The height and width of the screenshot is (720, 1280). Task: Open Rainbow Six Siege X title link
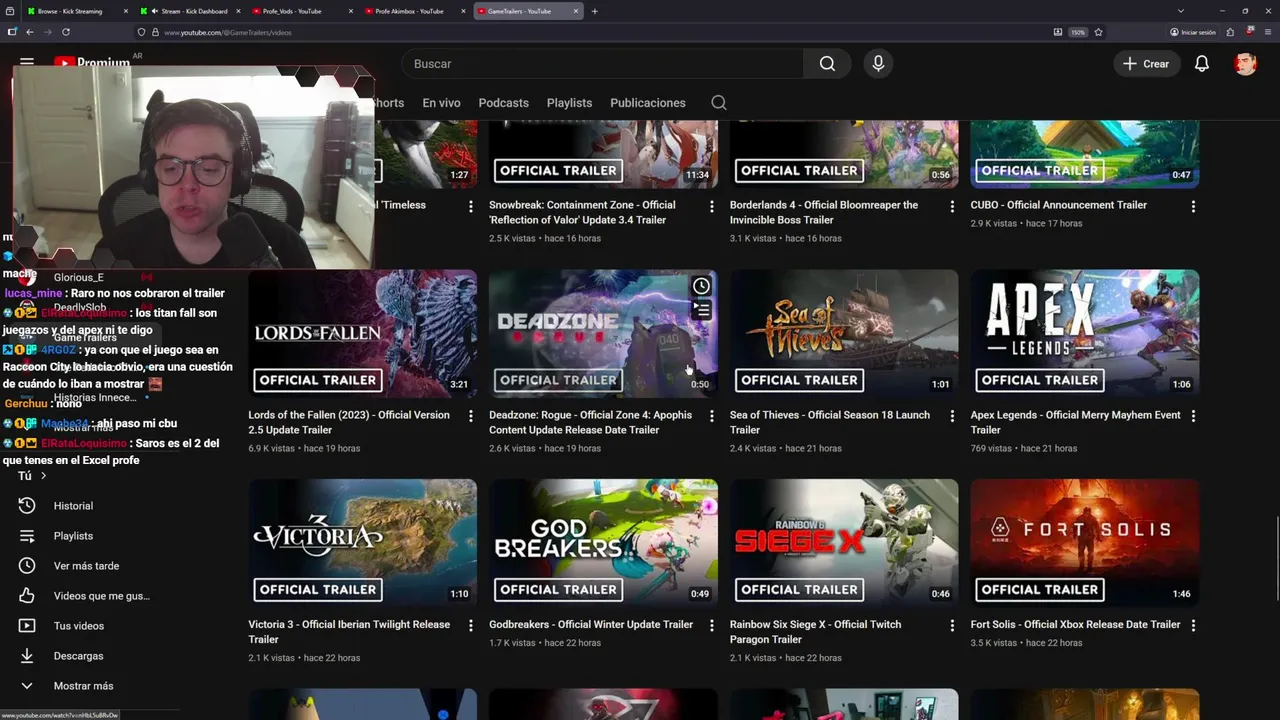(815, 632)
